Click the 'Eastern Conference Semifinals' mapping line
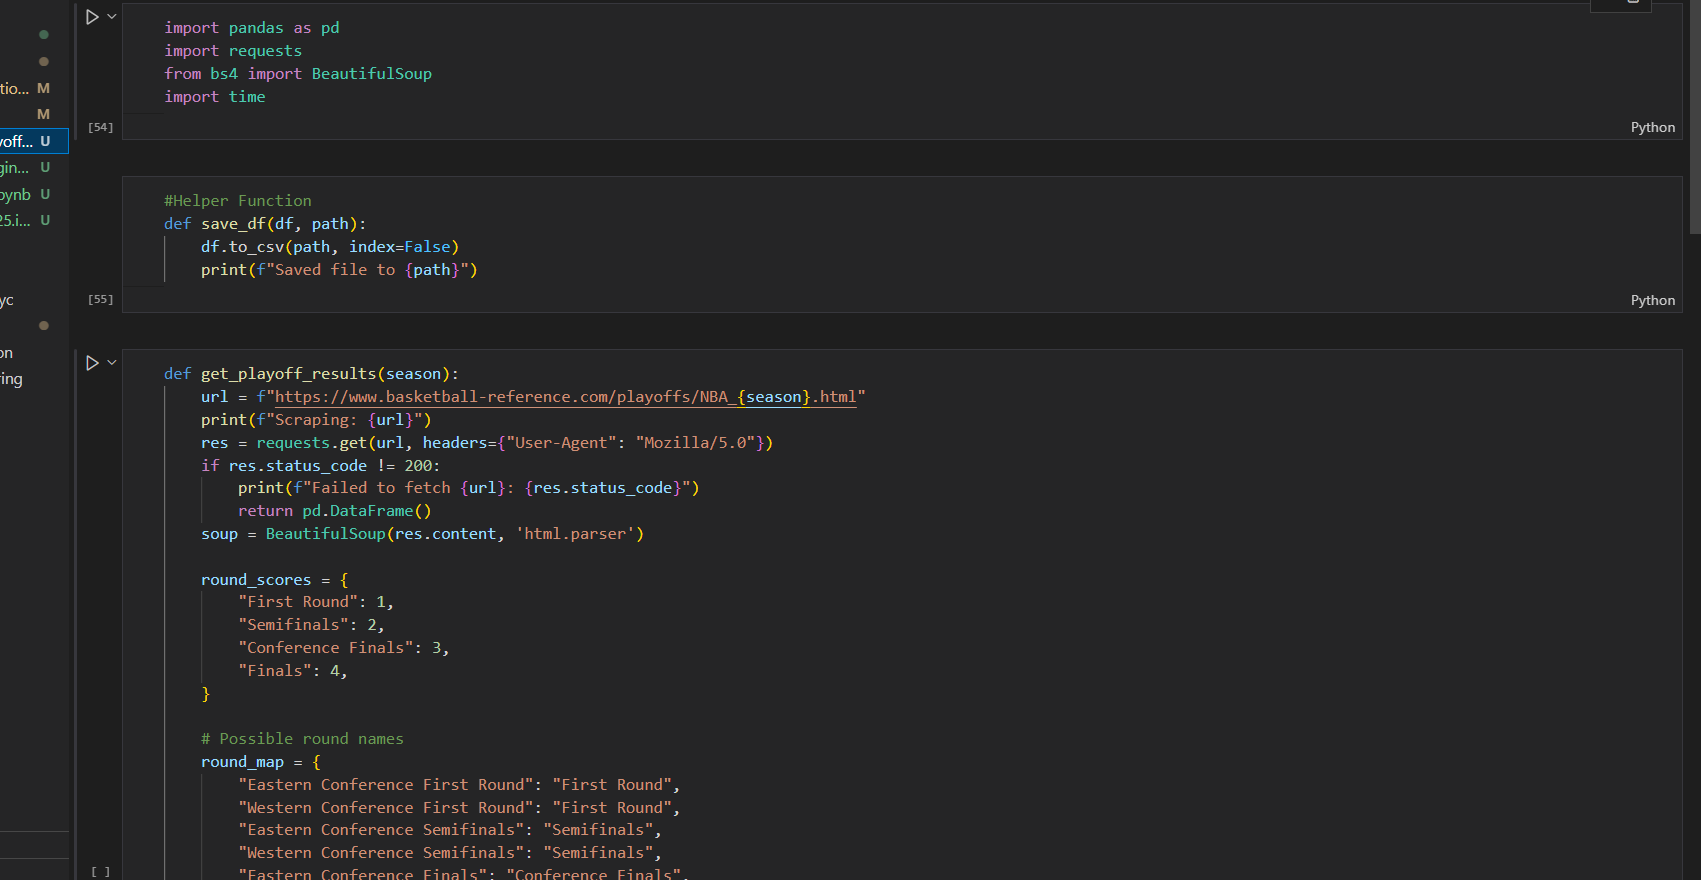The width and height of the screenshot is (1701, 880). [x=450, y=830]
